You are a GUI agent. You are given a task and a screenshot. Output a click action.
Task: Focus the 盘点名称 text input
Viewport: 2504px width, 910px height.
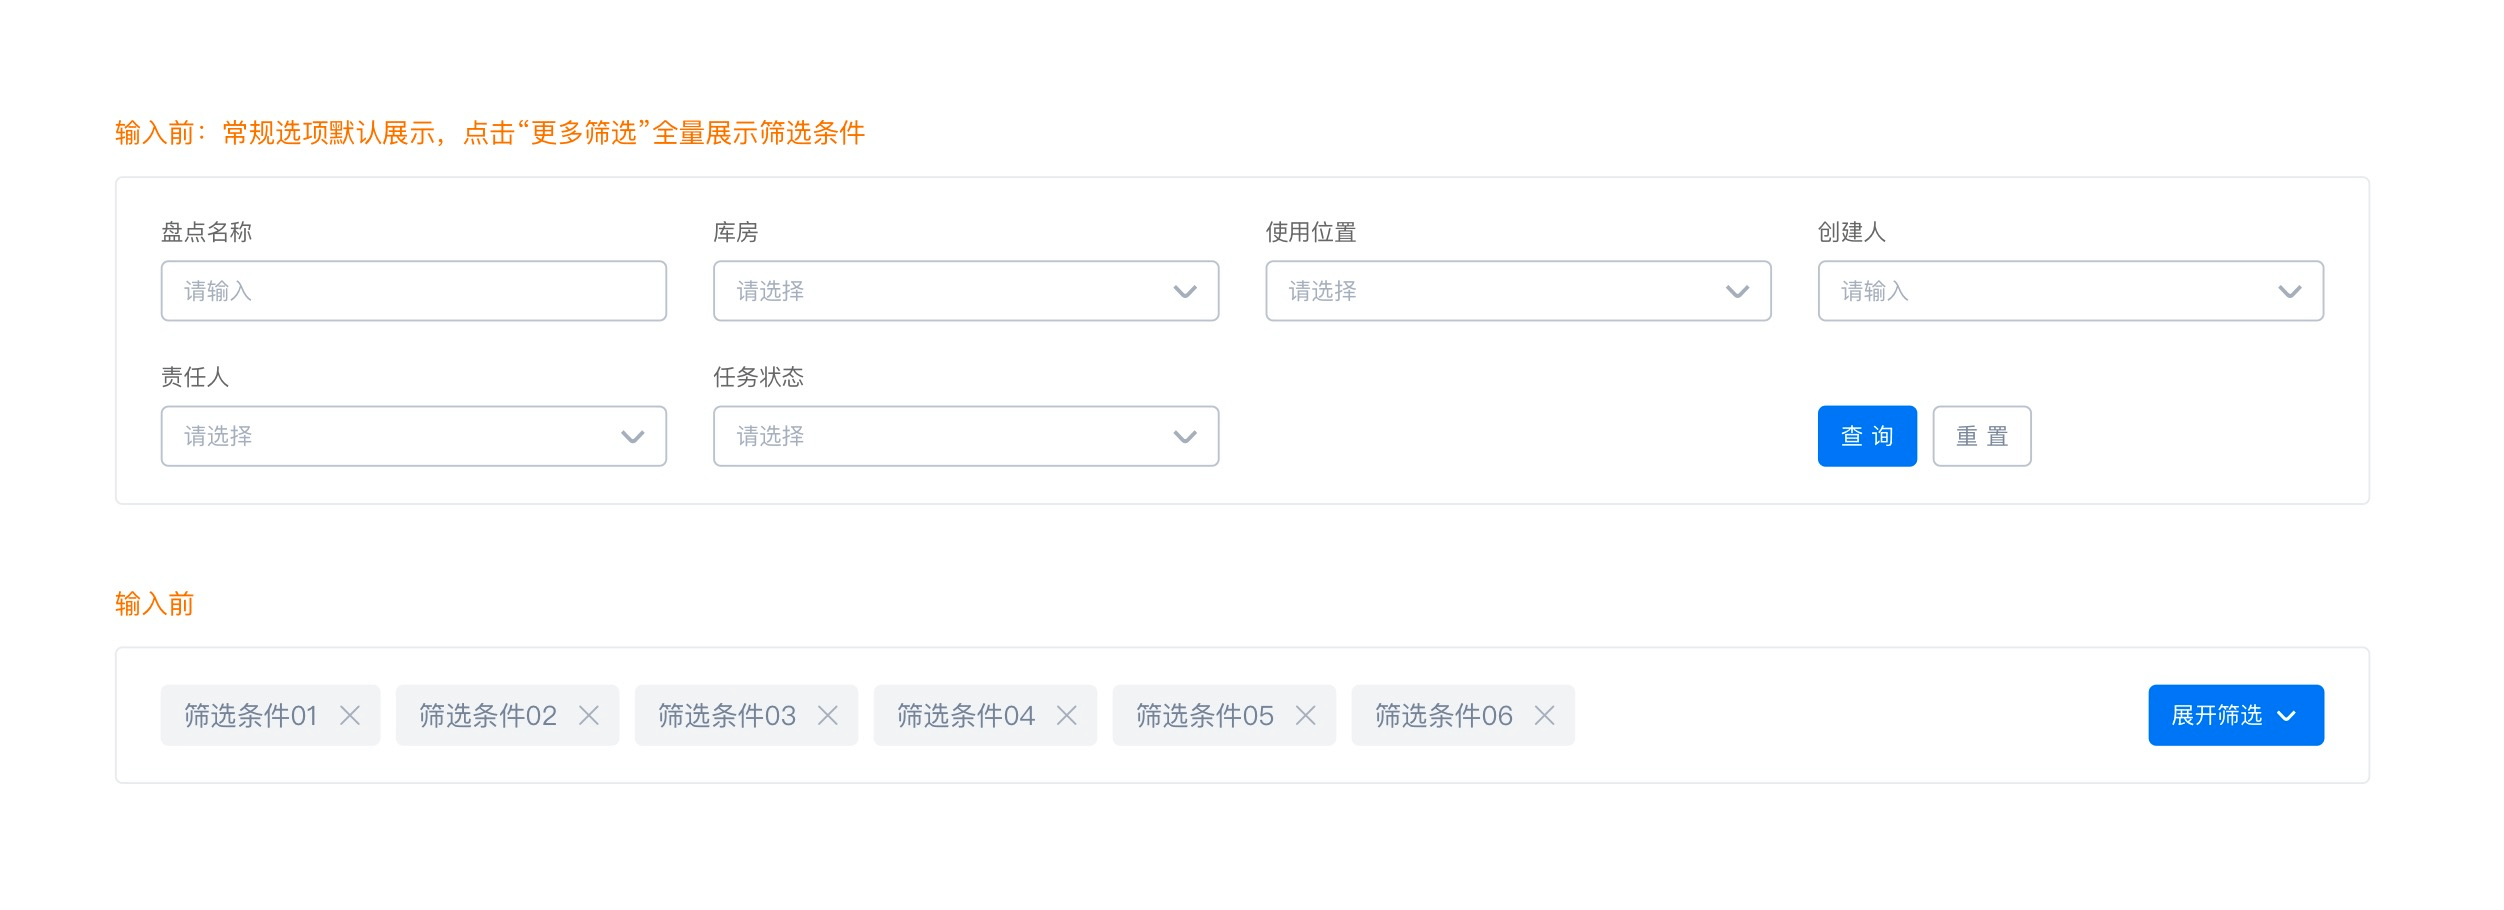(413, 291)
